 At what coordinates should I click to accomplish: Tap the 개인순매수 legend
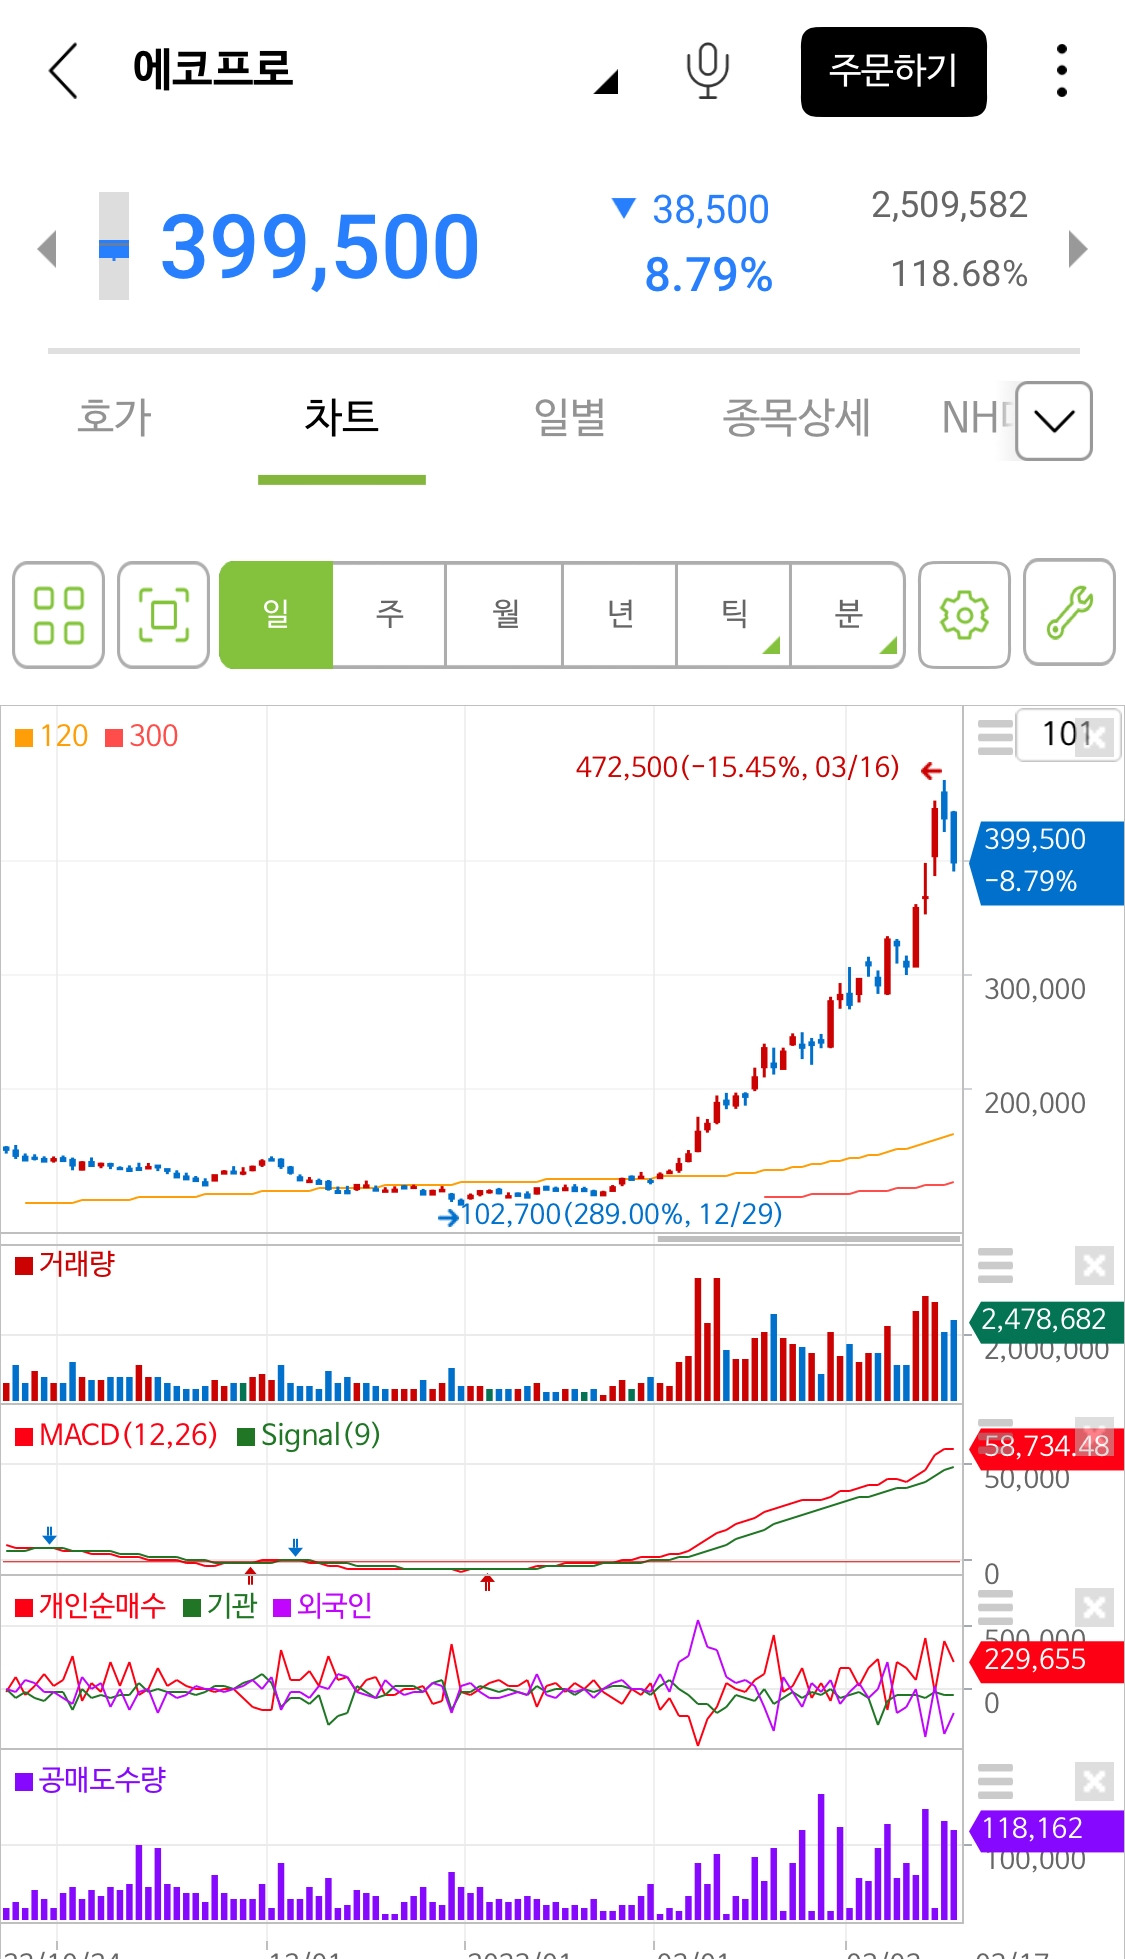coord(90,1606)
